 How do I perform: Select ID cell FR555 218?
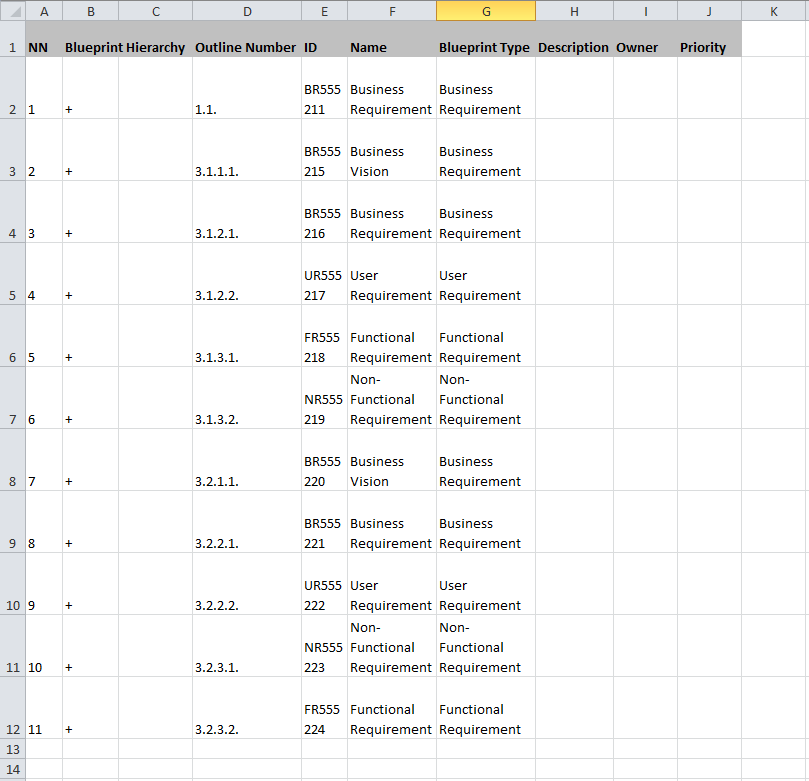point(325,336)
